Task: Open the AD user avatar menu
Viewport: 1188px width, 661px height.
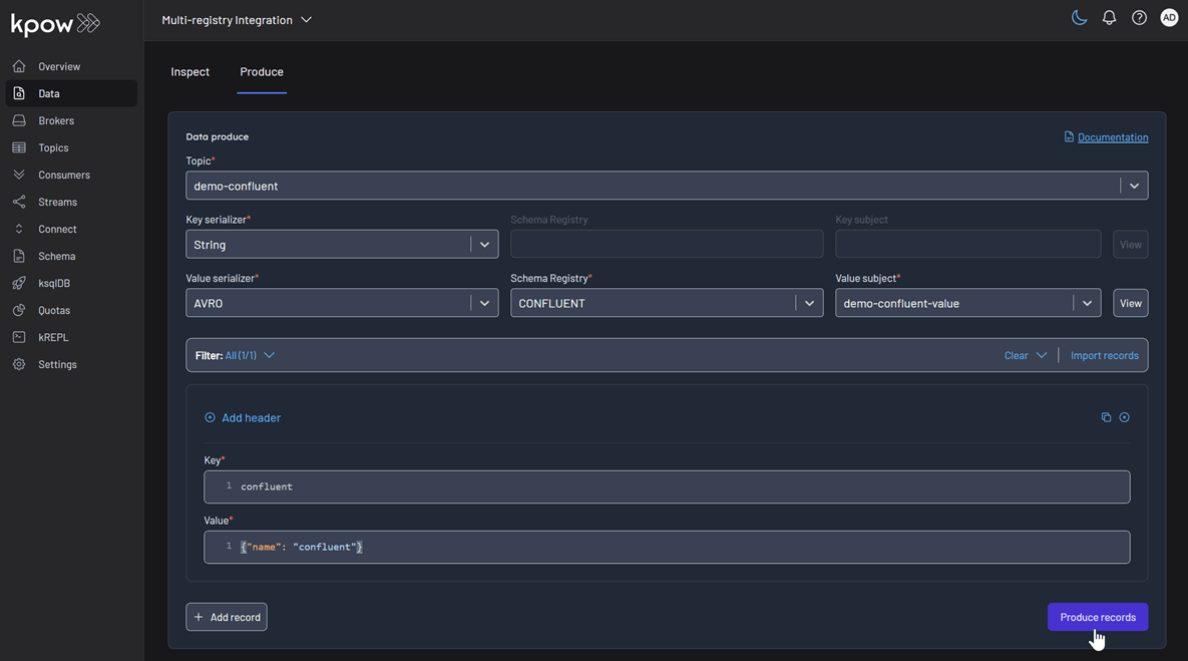Action: point(1169,17)
